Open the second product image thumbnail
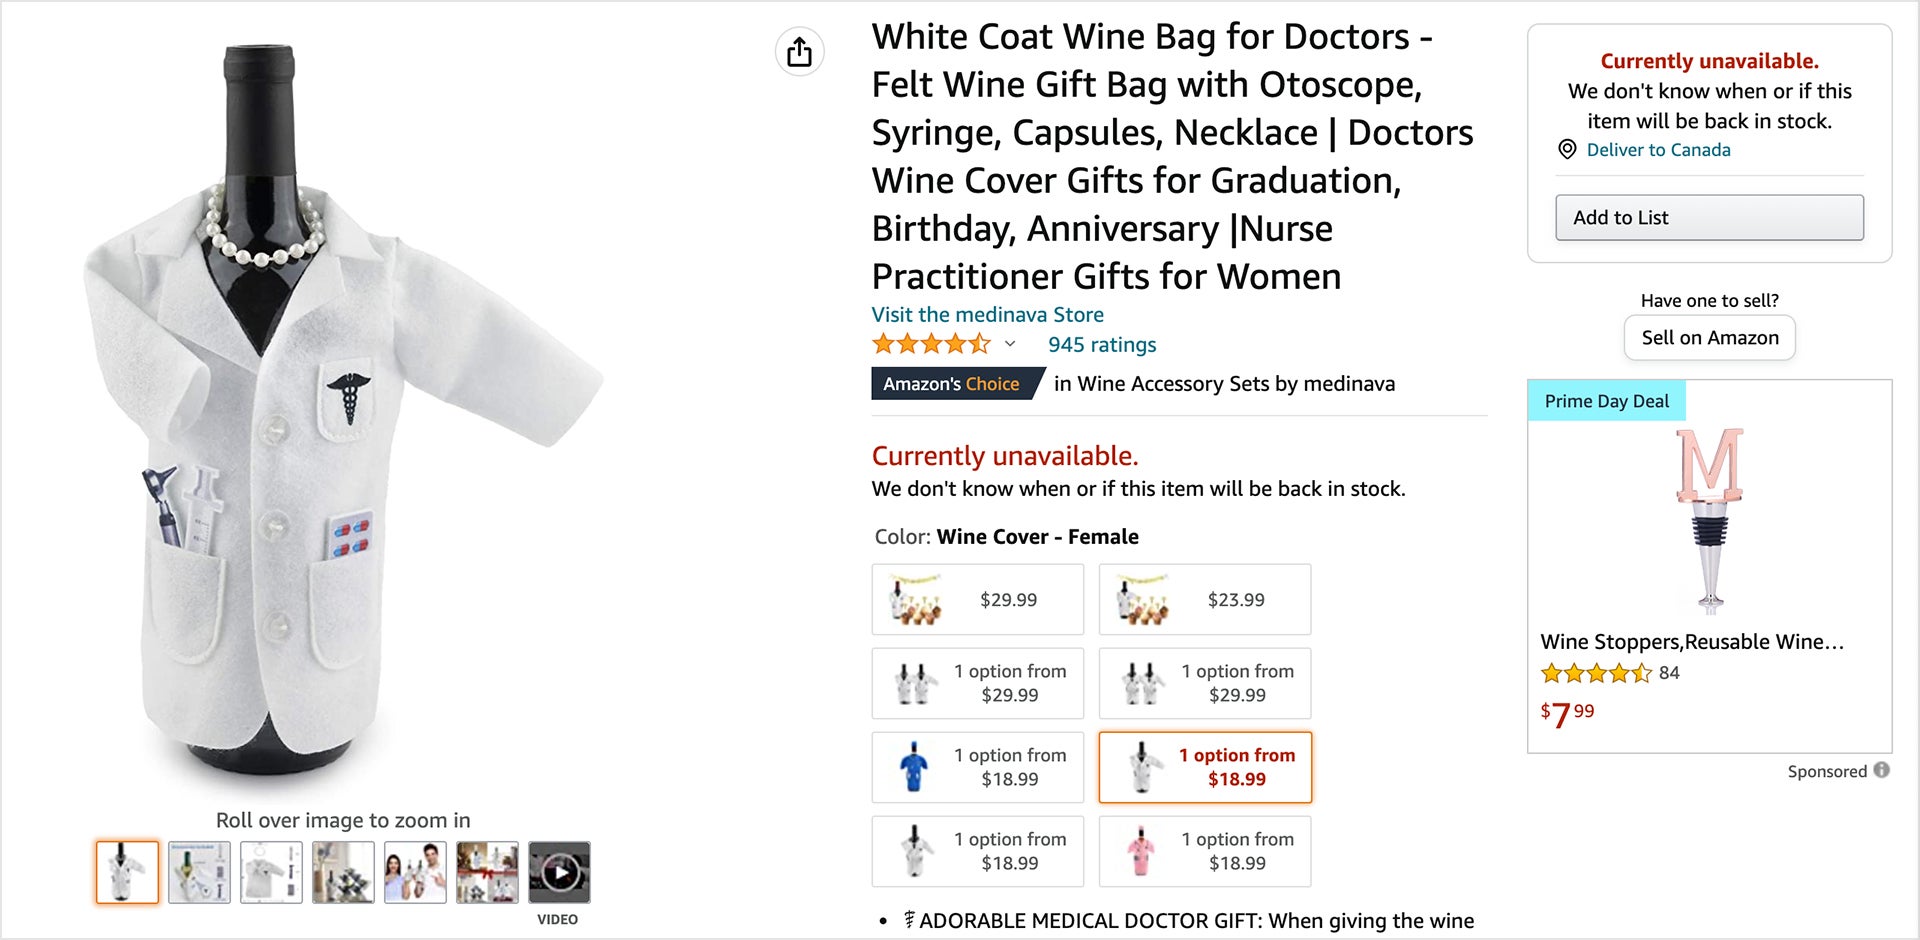This screenshot has height=940, width=1920. (199, 871)
